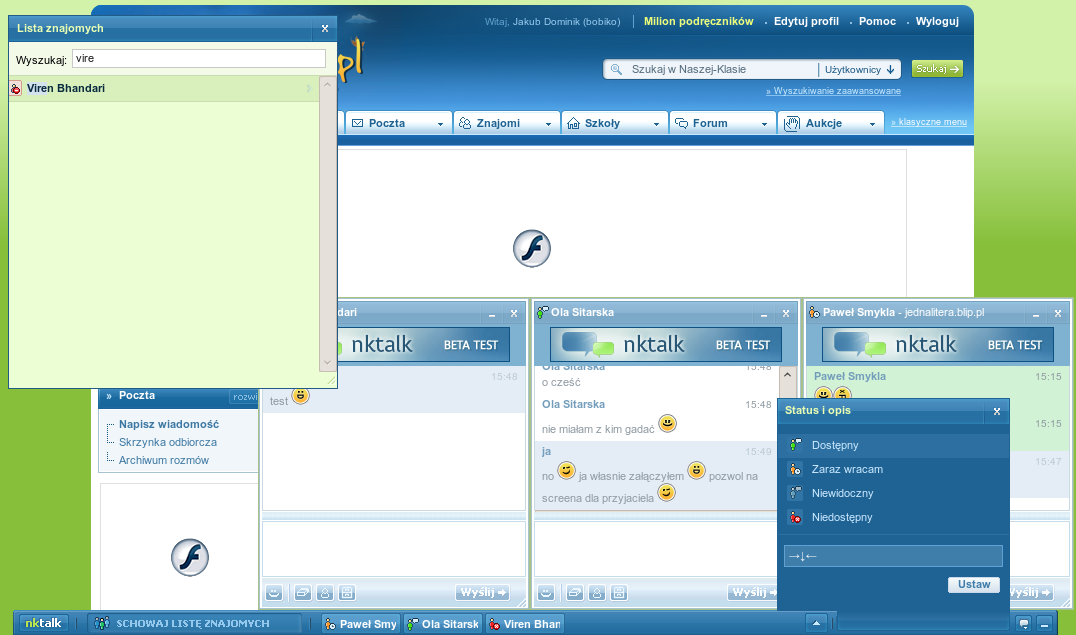Click the nktalk logo button in bottom bar

(x=43, y=623)
